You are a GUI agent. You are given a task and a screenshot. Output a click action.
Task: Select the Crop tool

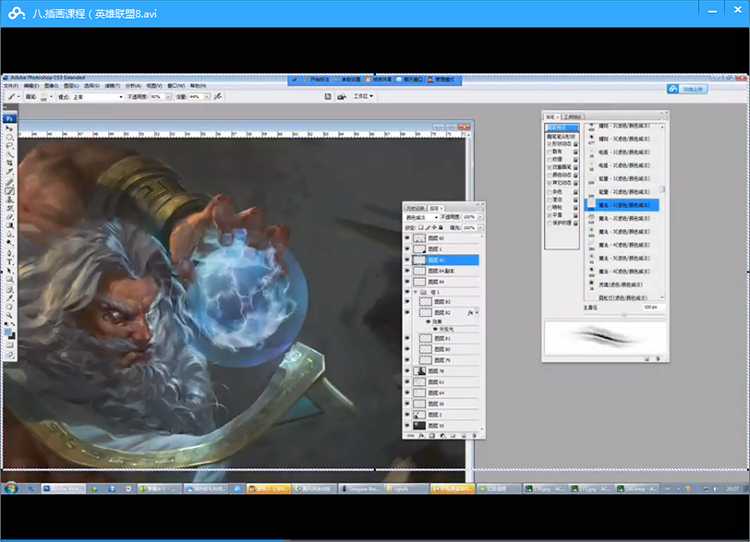pyautogui.click(x=9, y=164)
